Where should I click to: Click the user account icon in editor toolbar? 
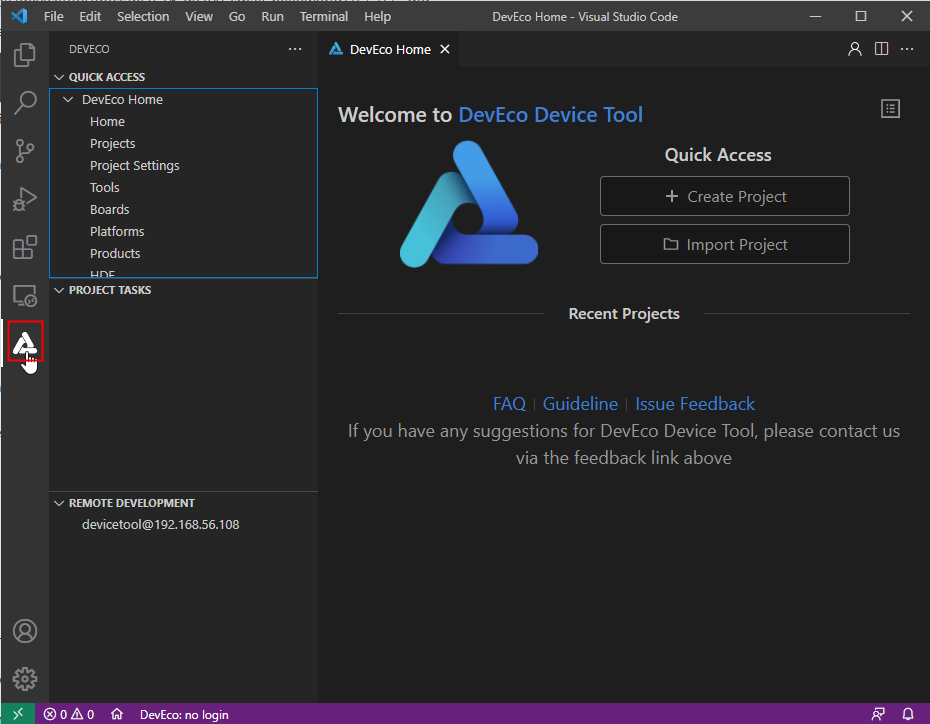pos(855,49)
